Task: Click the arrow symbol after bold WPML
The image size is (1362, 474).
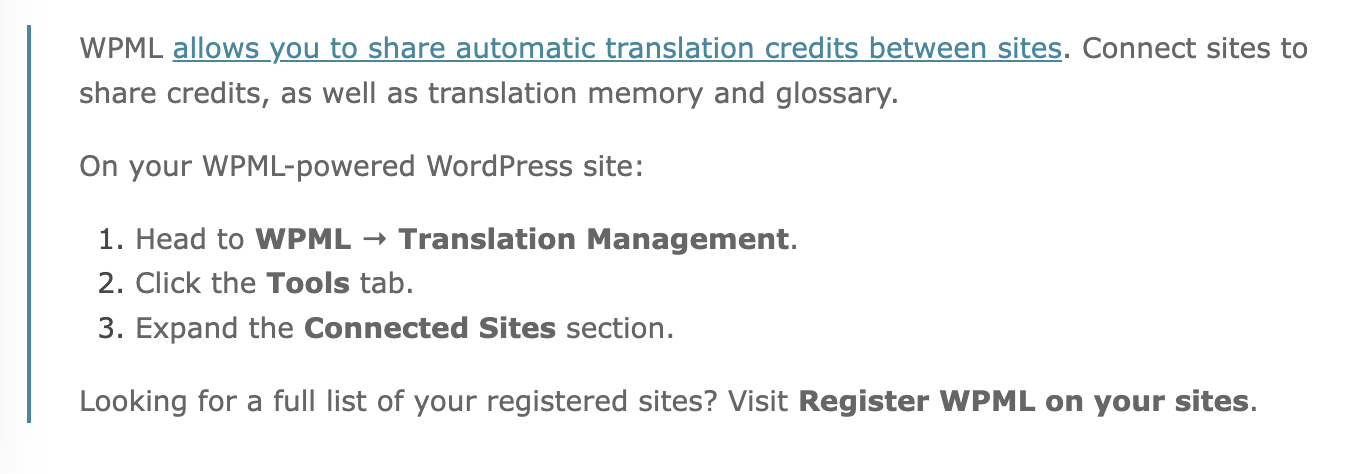Action: click(375, 240)
